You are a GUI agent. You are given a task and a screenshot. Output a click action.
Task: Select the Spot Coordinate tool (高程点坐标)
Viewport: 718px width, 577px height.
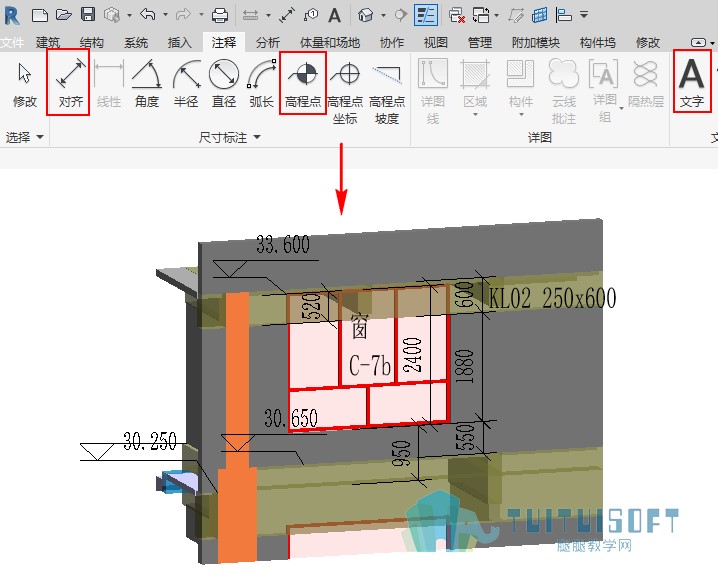pyautogui.click(x=345, y=91)
